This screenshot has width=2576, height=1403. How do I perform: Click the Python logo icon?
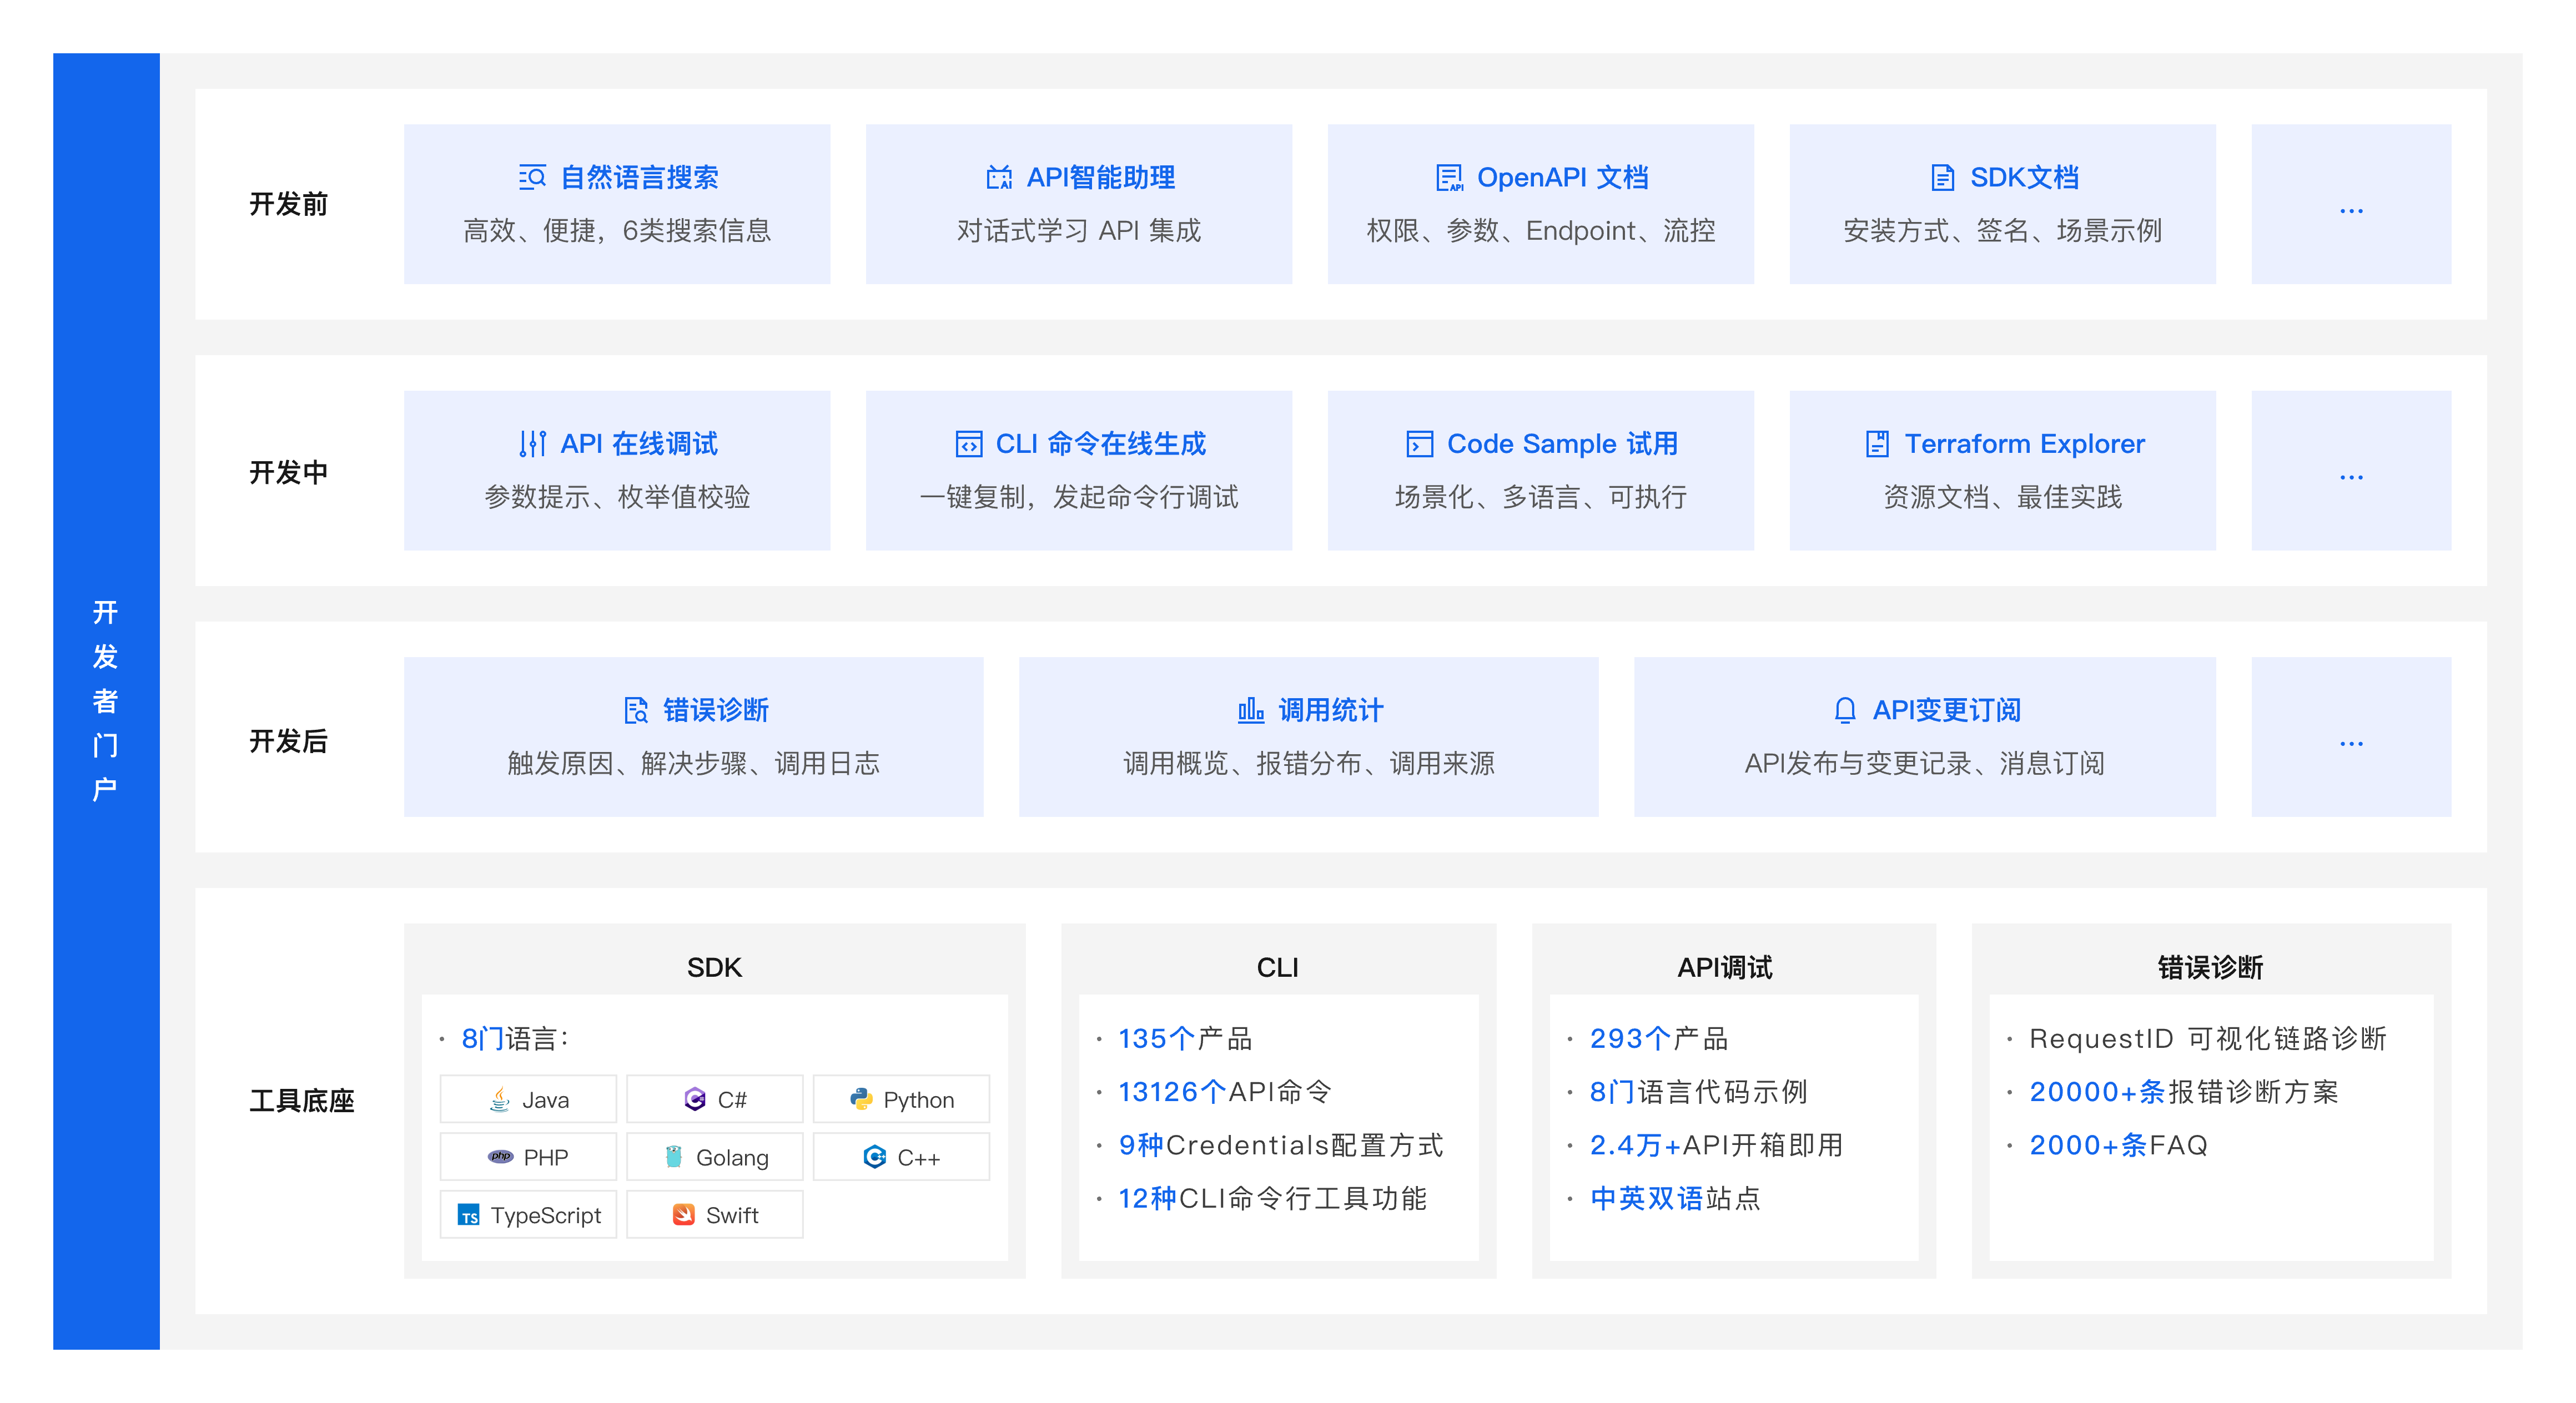coord(861,1100)
